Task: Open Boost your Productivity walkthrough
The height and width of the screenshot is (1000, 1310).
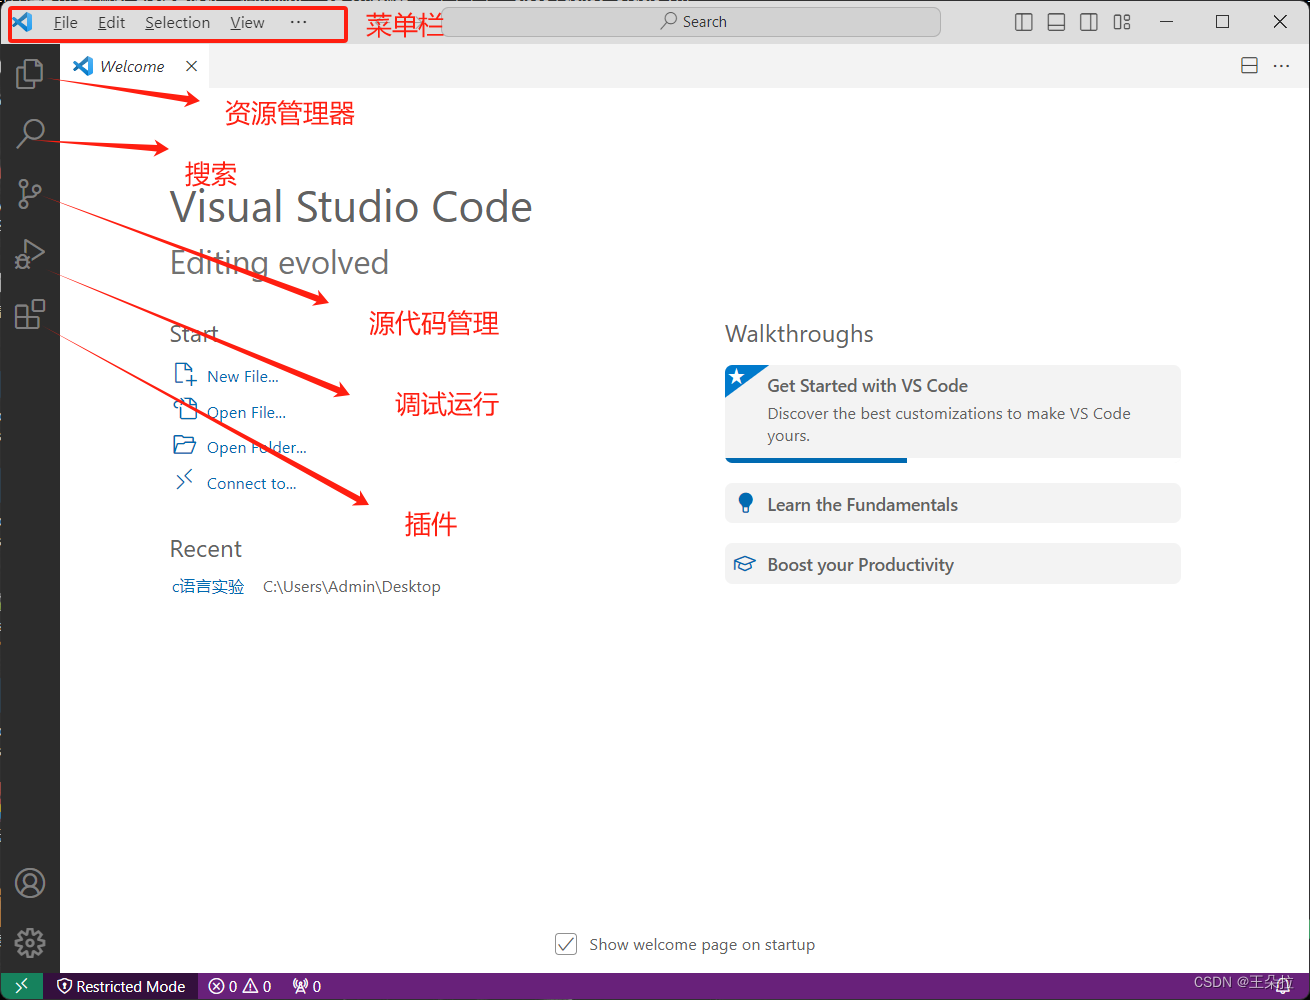Action: pos(952,564)
